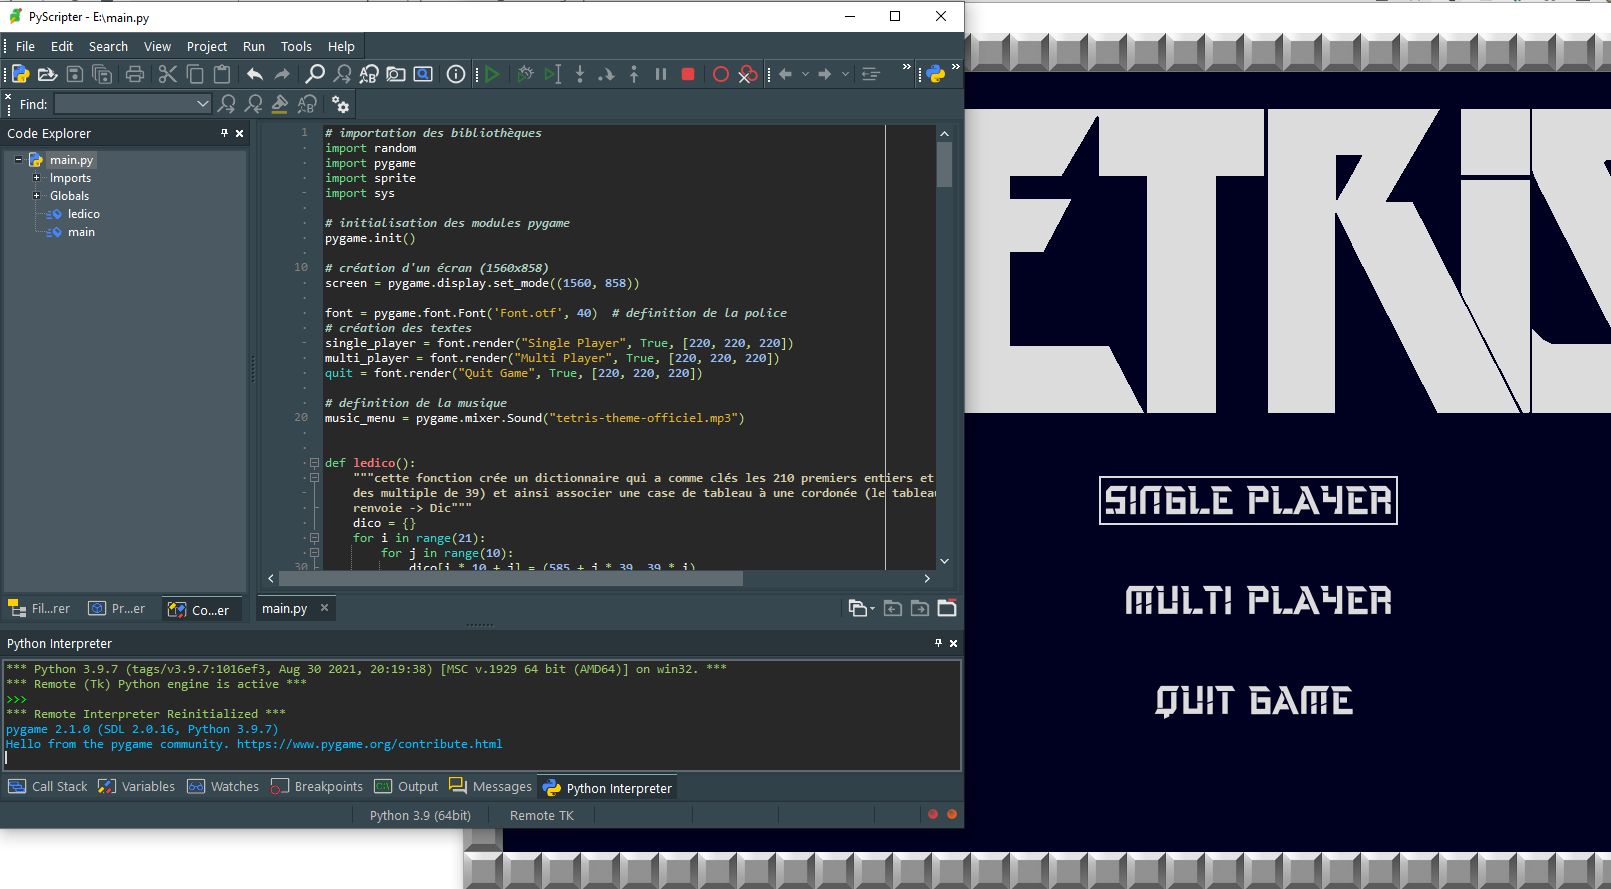Expand the Imports node in Code Explorer
This screenshot has height=889, width=1611.
(x=37, y=178)
